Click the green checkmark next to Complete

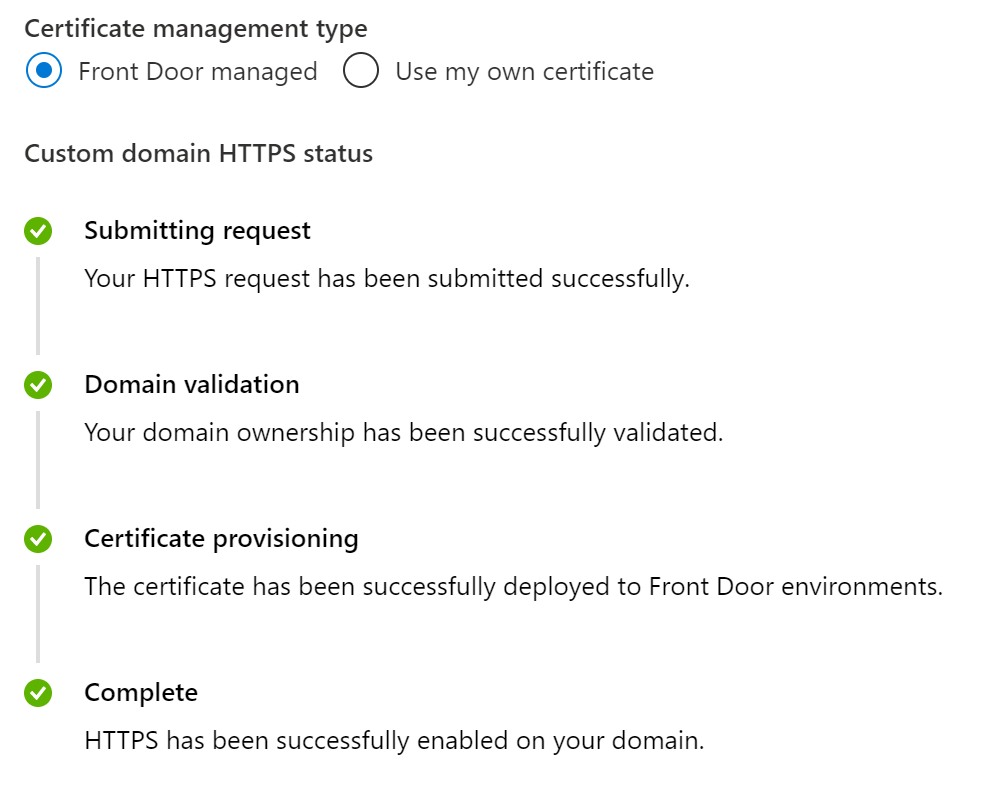(x=38, y=693)
